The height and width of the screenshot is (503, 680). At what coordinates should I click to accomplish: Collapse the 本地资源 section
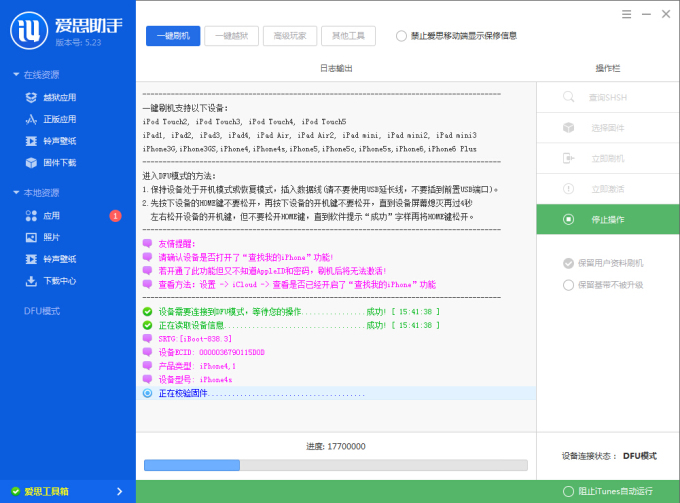pos(16,193)
